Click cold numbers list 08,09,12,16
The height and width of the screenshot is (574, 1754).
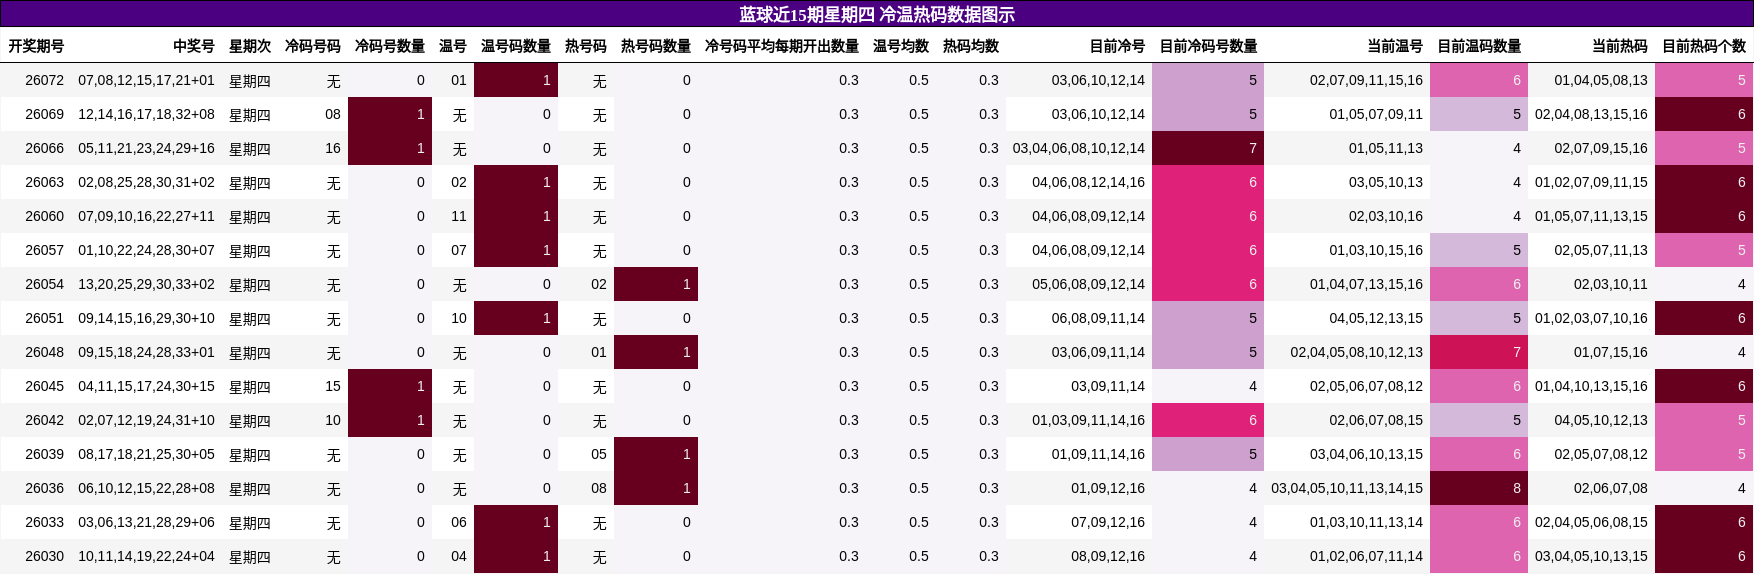(1108, 556)
